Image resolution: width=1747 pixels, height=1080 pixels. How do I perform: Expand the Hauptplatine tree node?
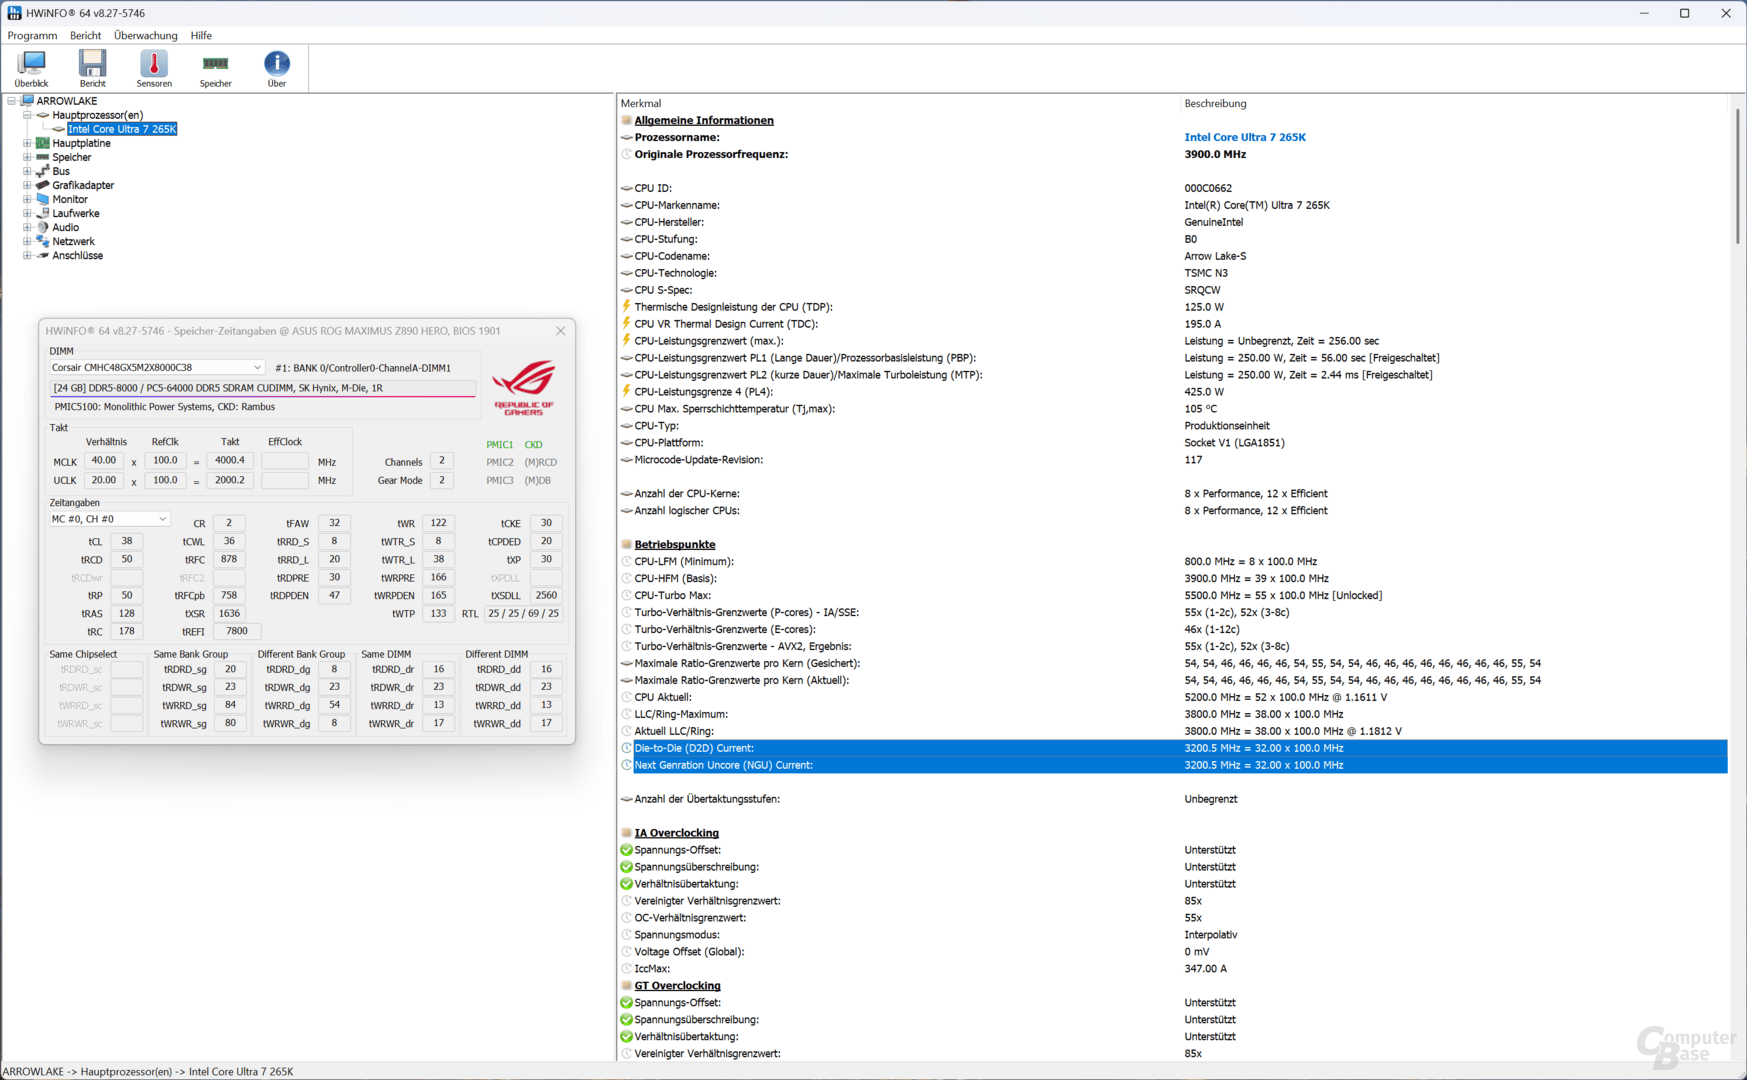pyautogui.click(x=28, y=143)
